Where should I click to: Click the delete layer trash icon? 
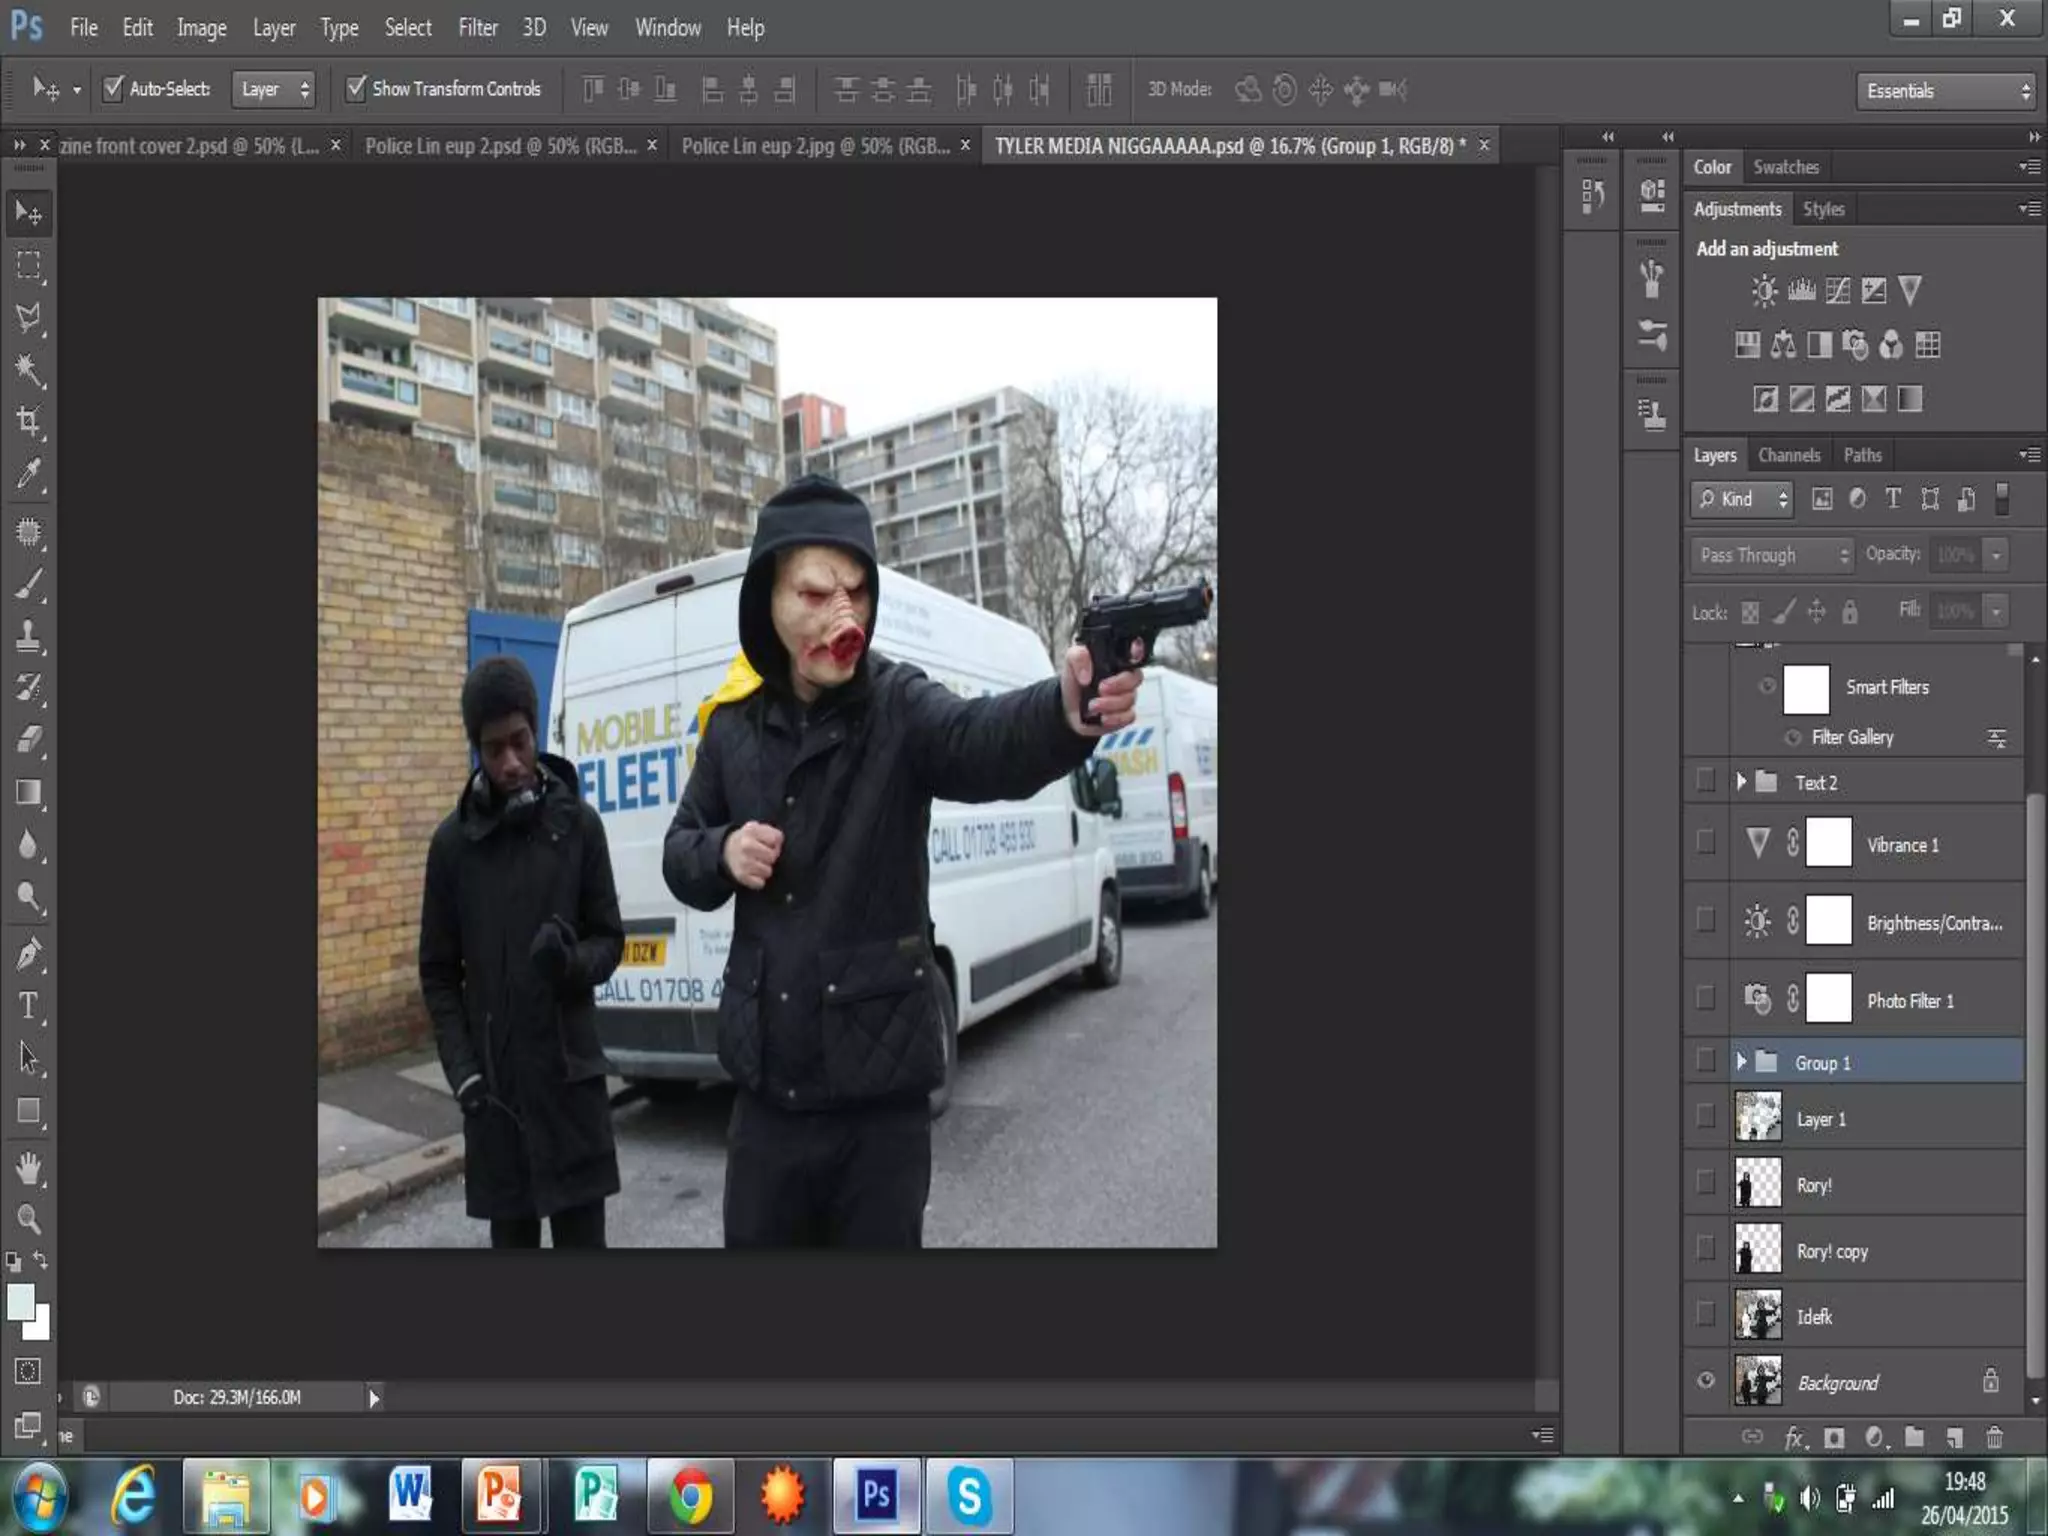coord(1994,1438)
